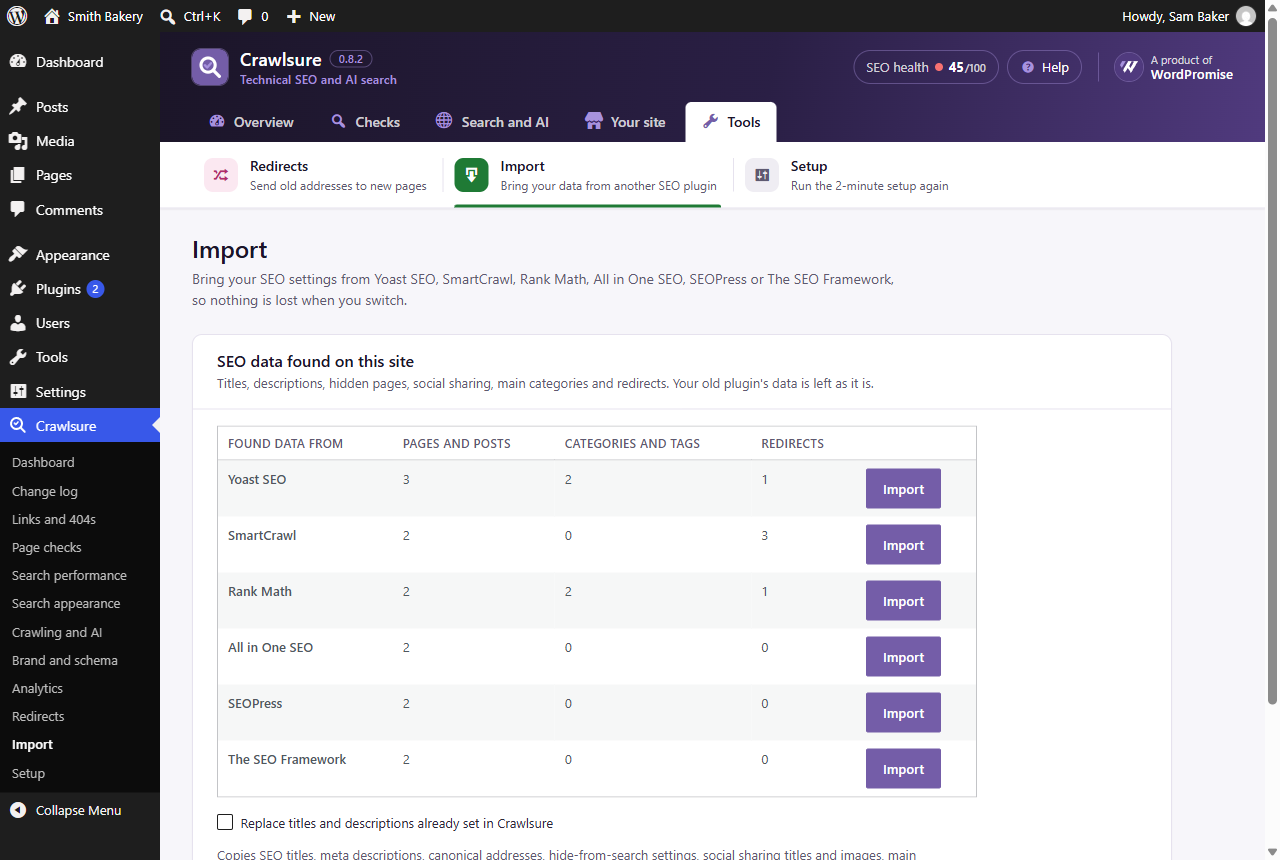Screen dimensions: 1280x860
Task: Open Crawling and AI submenu item
Action: (57, 632)
